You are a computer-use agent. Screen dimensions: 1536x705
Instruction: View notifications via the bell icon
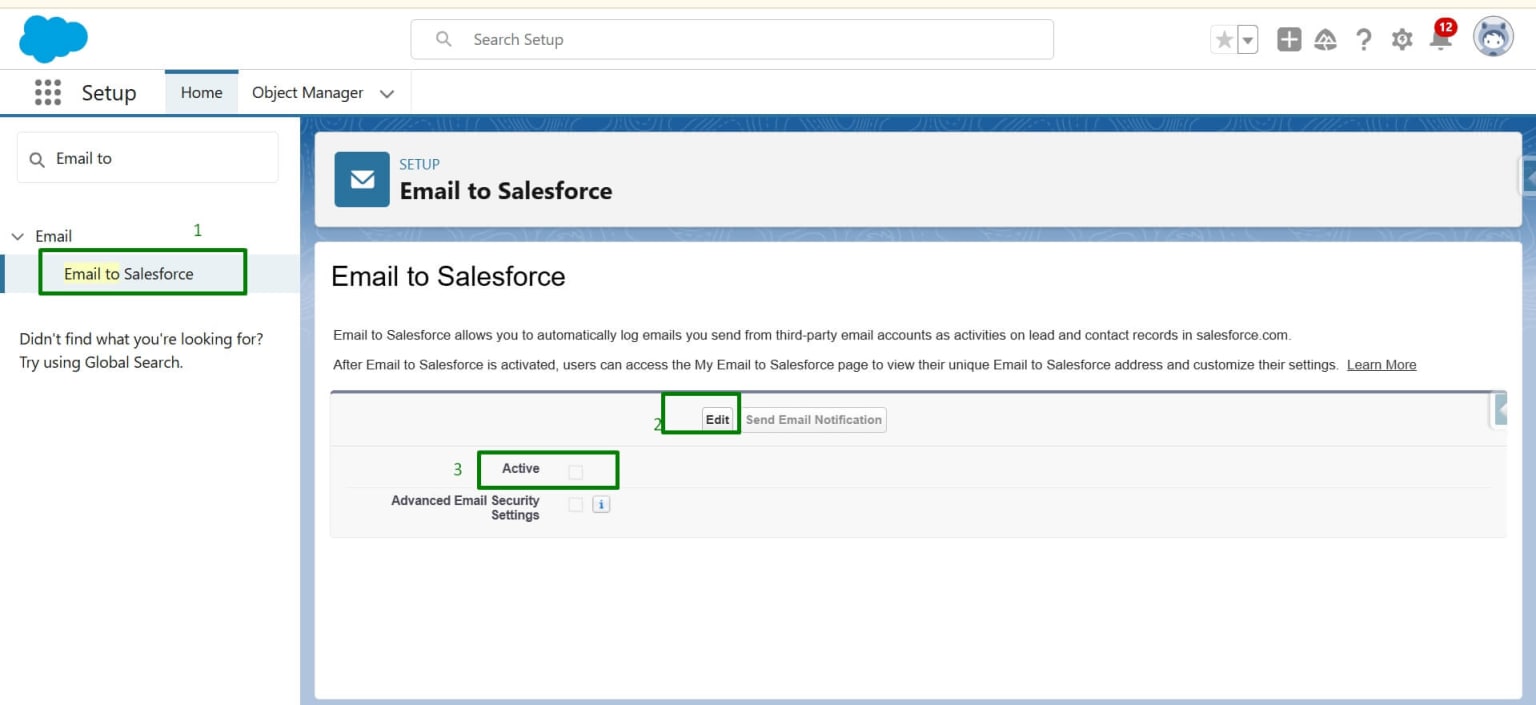(x=1441, y=38)
